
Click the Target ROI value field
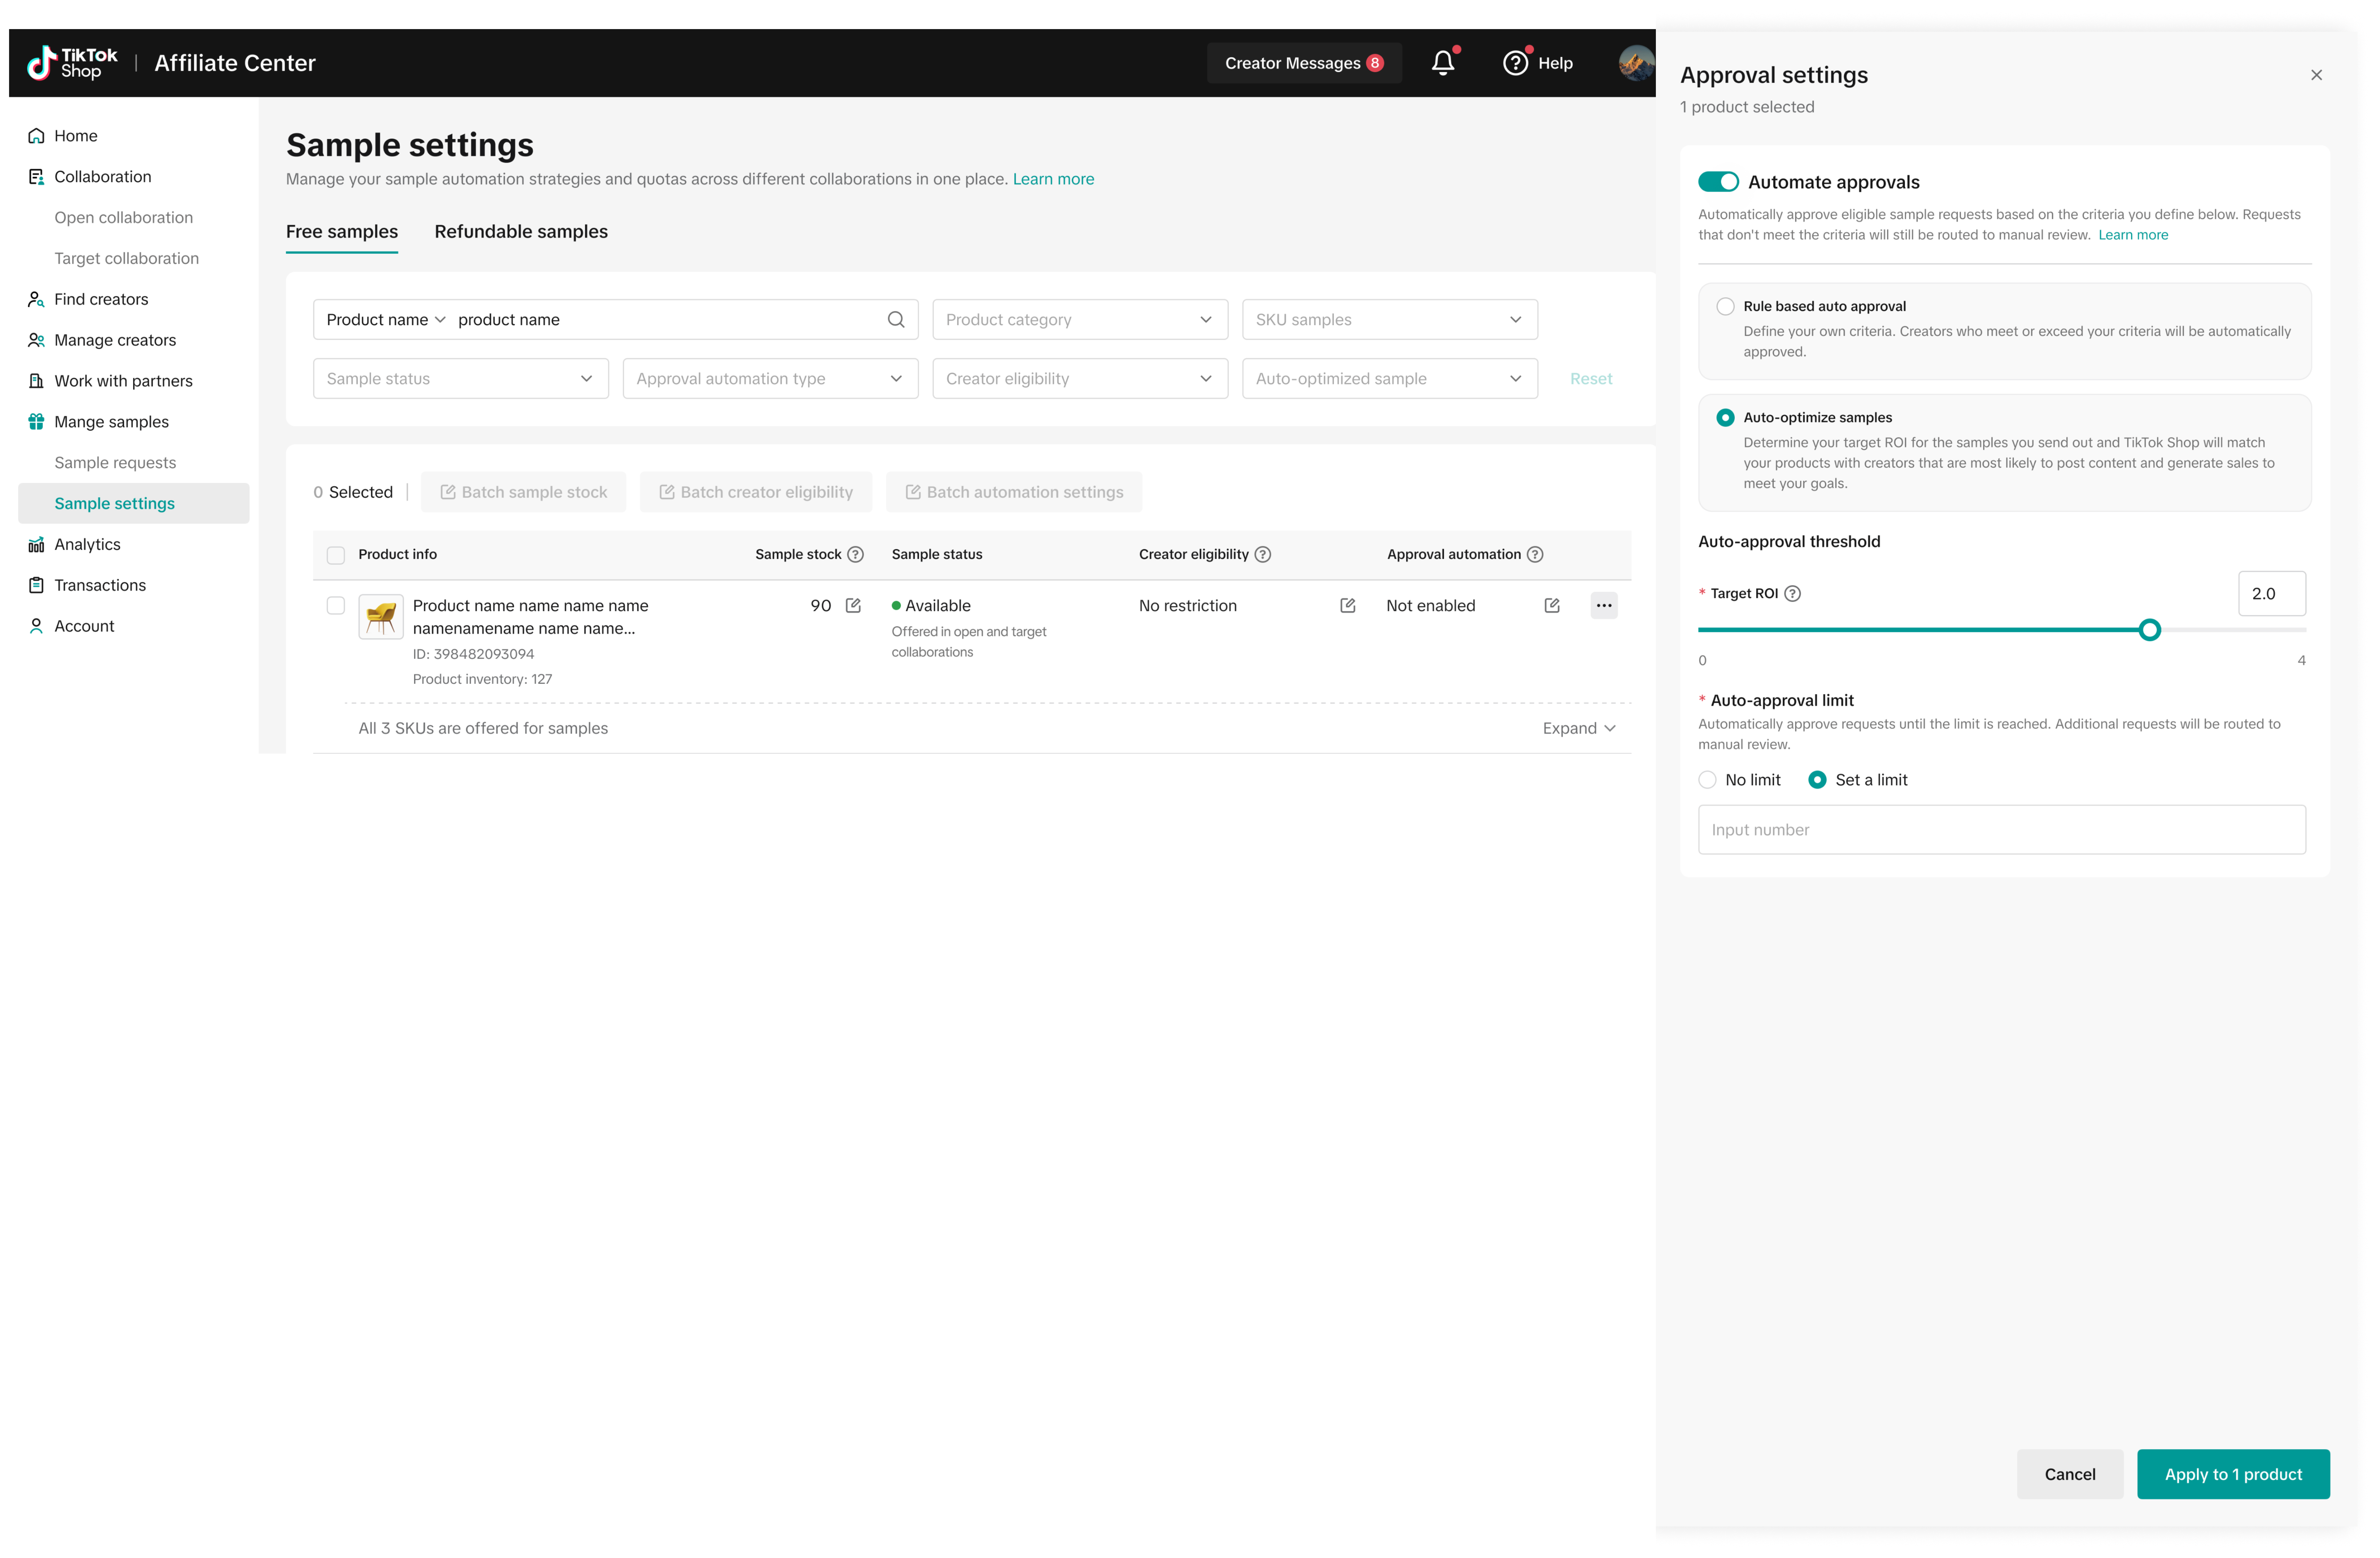tap(2272, 594)
